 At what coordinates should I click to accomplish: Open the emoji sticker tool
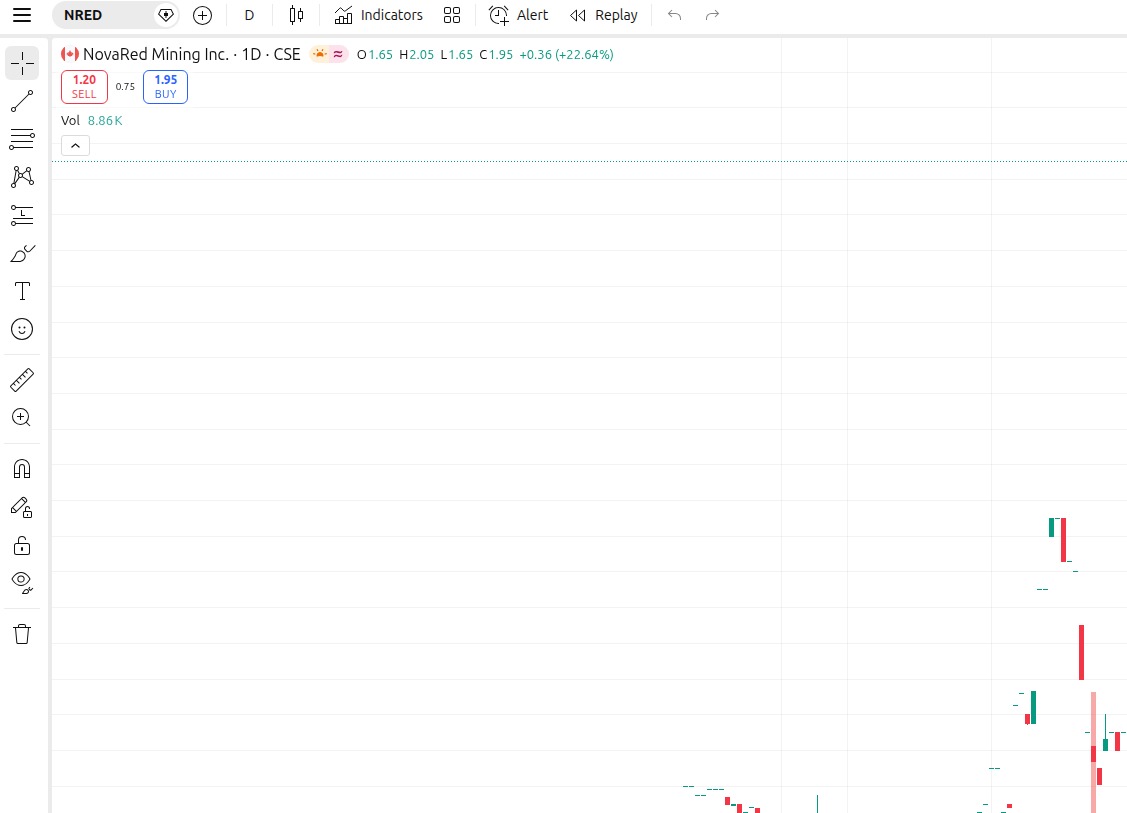(x=22, y=329)
